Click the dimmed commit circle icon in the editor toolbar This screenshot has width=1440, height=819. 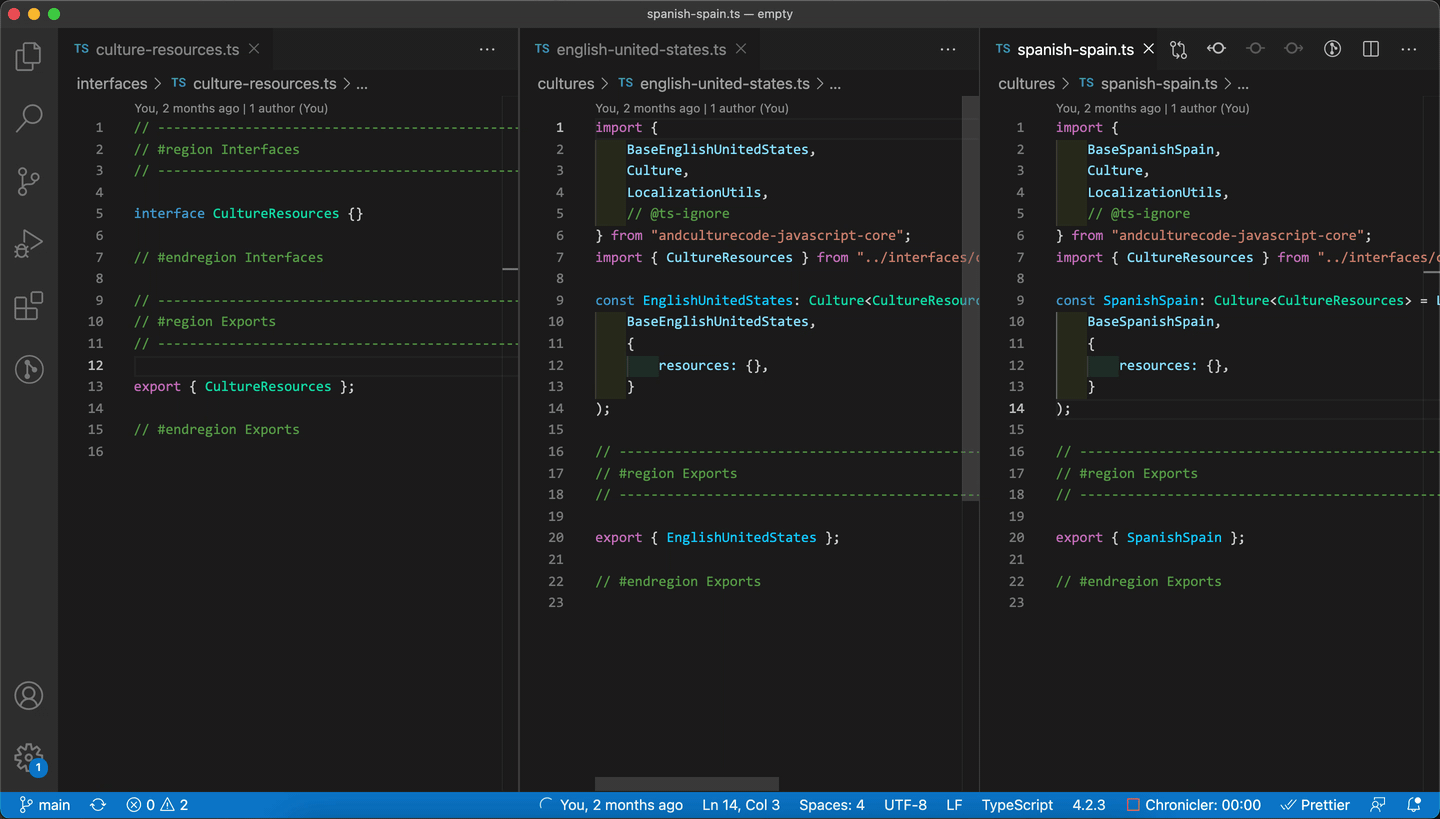click(1255, 49)
